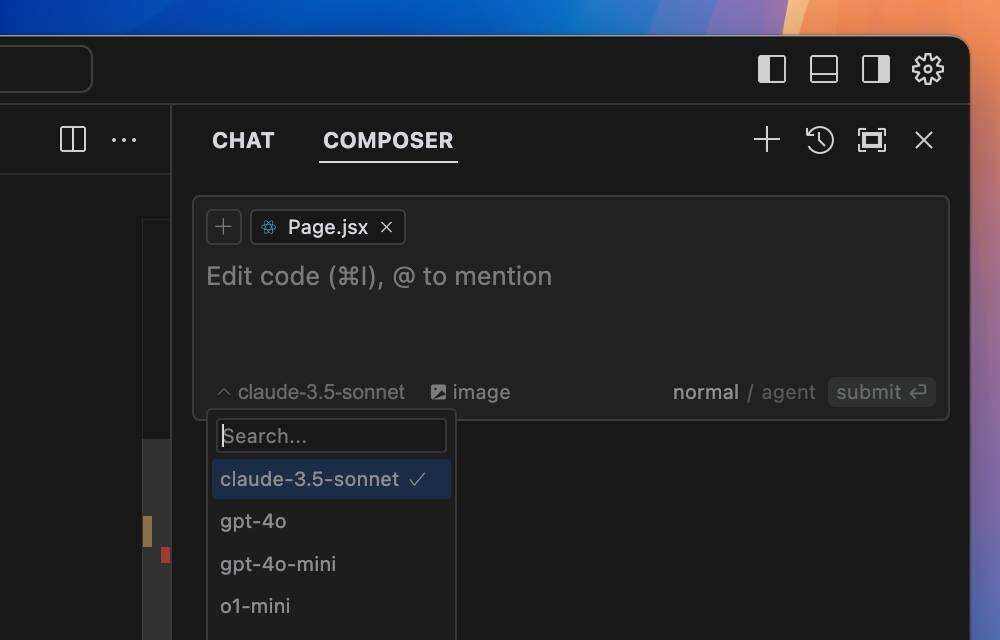
Task: Switch to the COMPOSER tab
Action: [x=388, y=140]
